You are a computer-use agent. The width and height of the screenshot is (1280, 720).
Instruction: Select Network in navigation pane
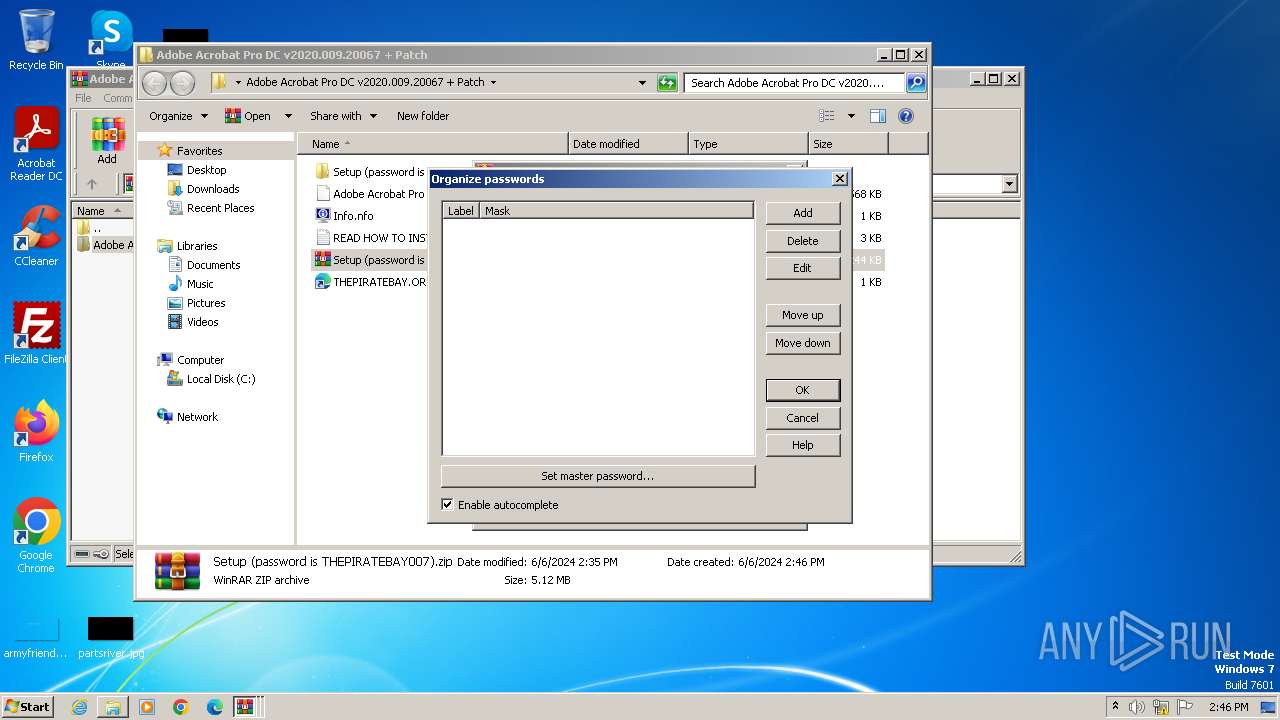(x=197, y=417)
